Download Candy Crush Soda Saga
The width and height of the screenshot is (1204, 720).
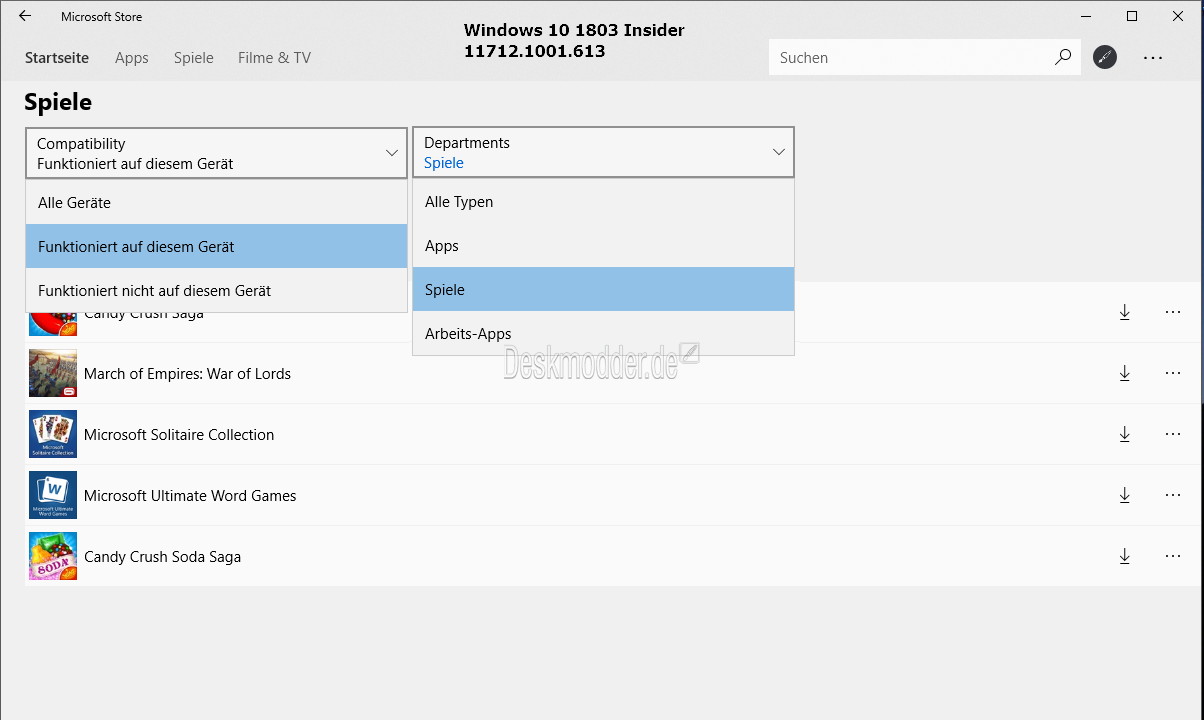point(1125,556)
